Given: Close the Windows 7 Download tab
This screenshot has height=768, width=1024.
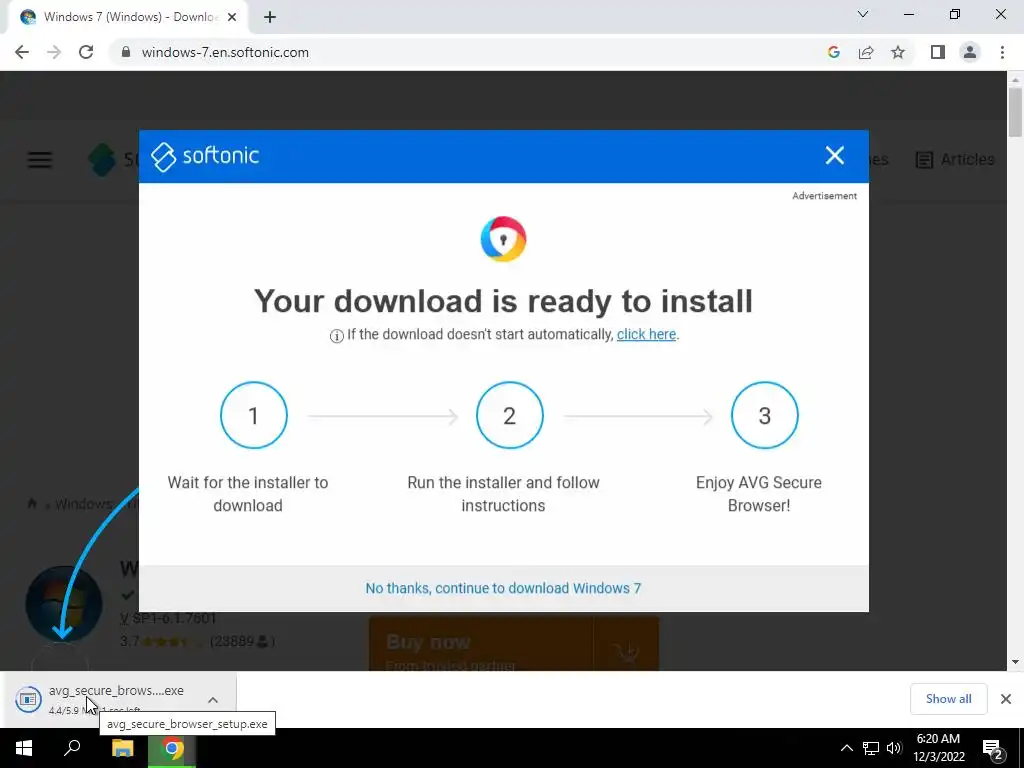Looking at the screenshot, I should click(x=232, y=17).
